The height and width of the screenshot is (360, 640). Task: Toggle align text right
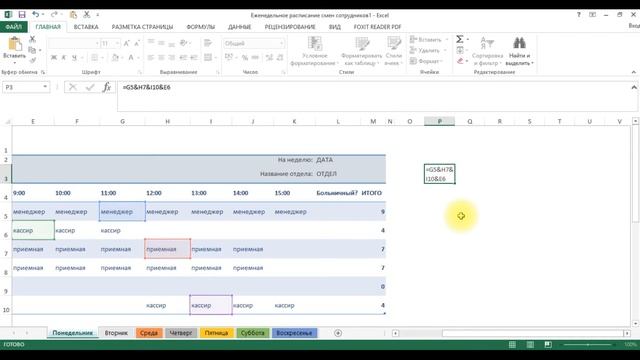(171, 58)
